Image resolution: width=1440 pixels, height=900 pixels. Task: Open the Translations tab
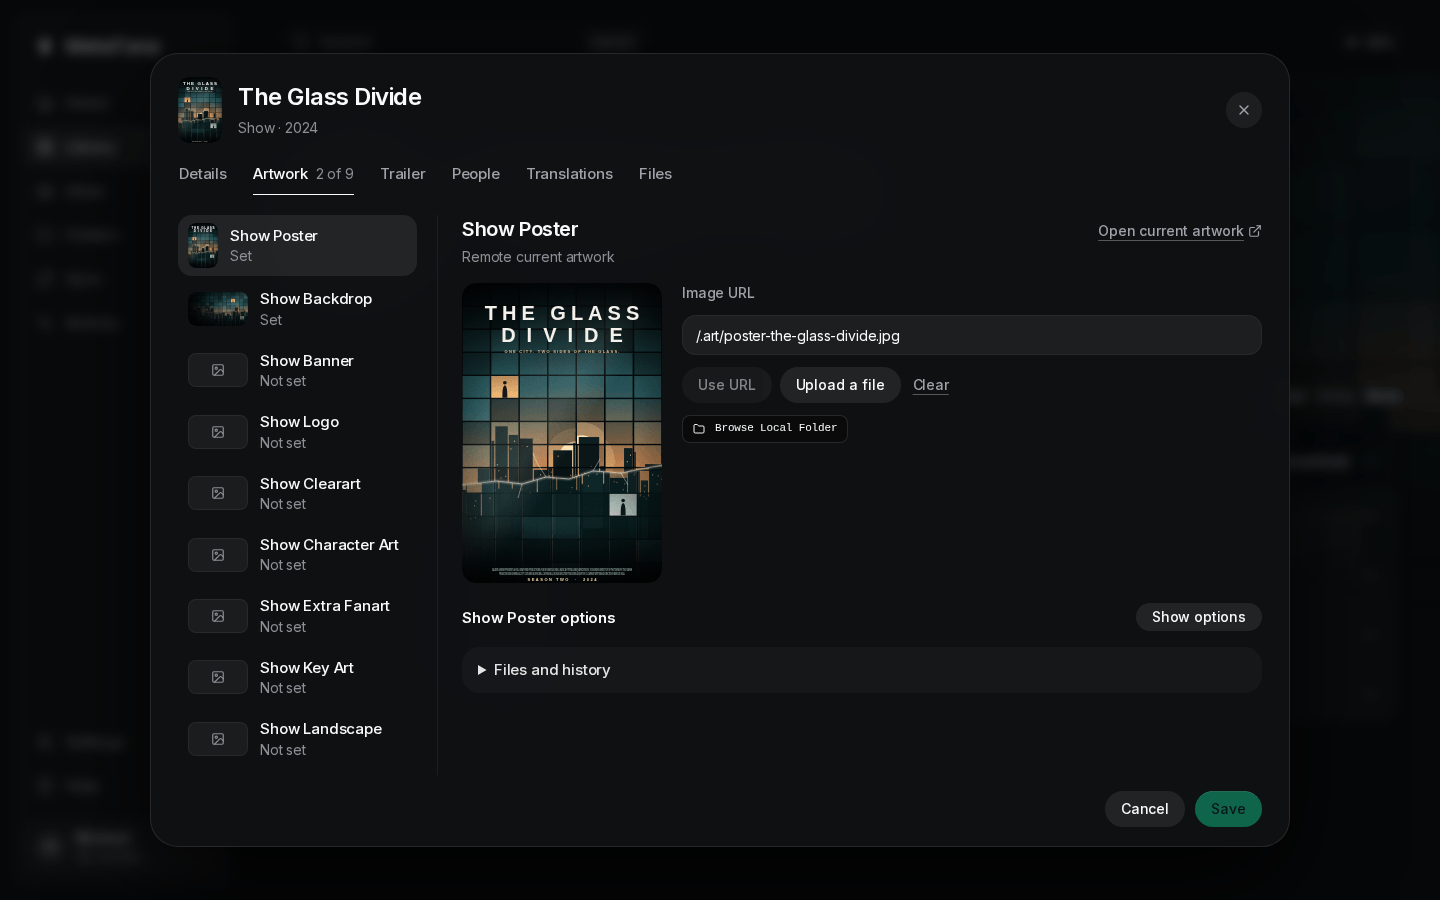[570, 174]
